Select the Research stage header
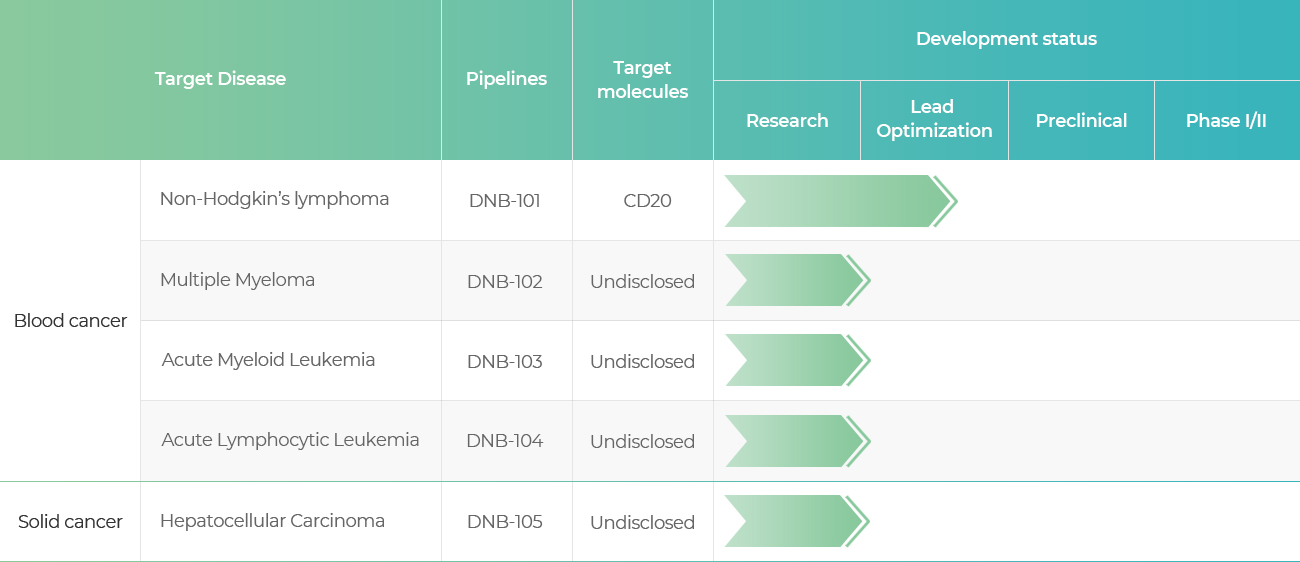 pyautogui.click(x=787, y=121)
